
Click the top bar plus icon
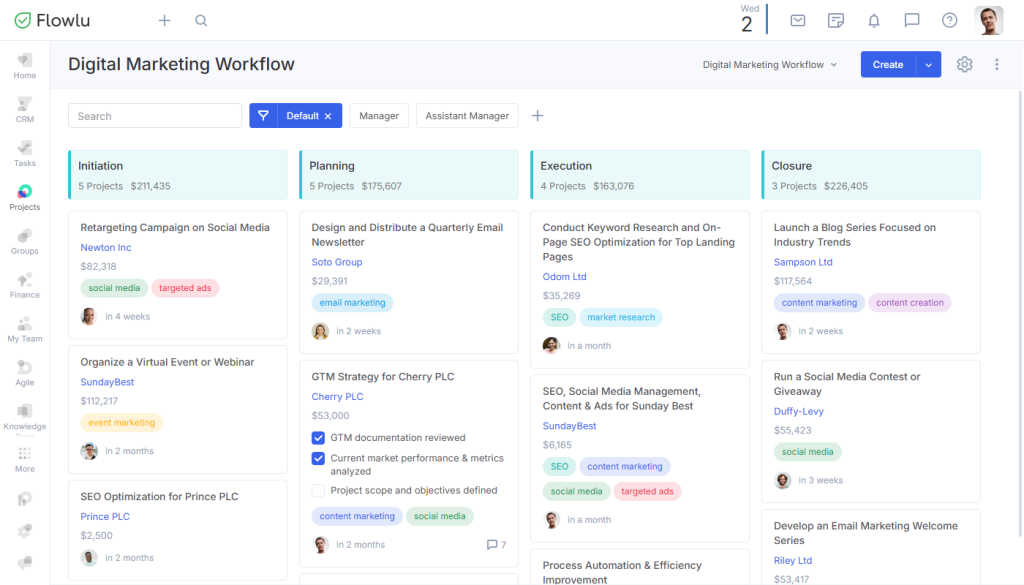pos(165,20)
